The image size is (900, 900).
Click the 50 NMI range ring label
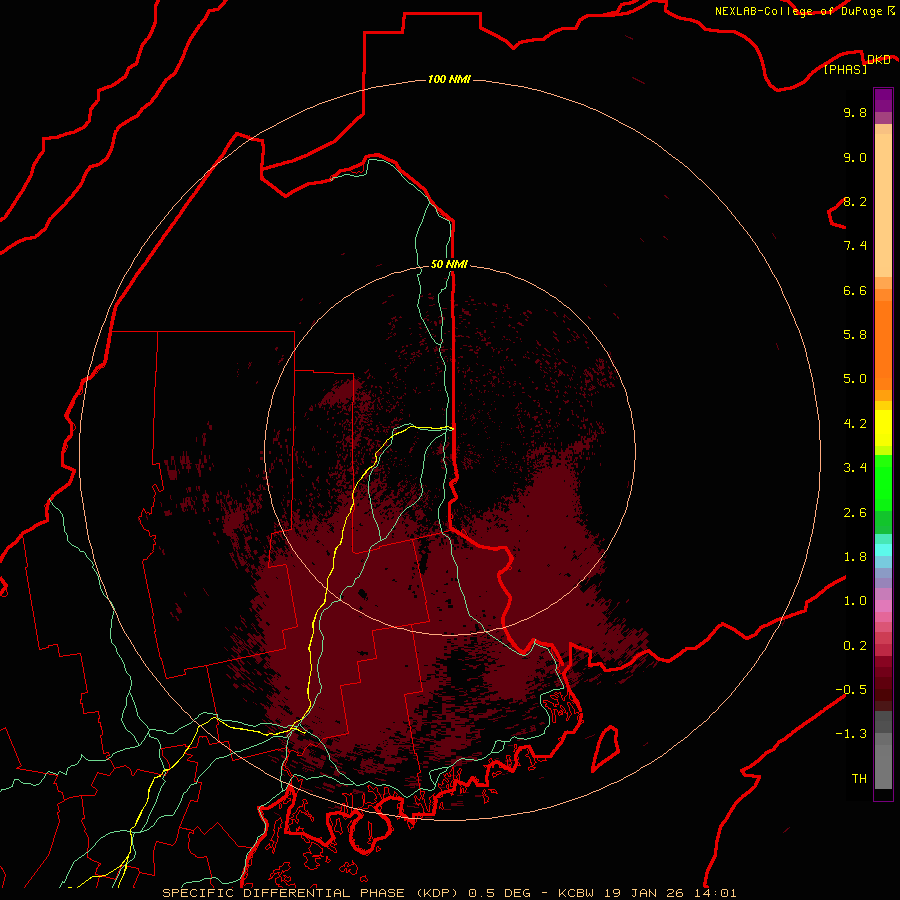(449, 264)
